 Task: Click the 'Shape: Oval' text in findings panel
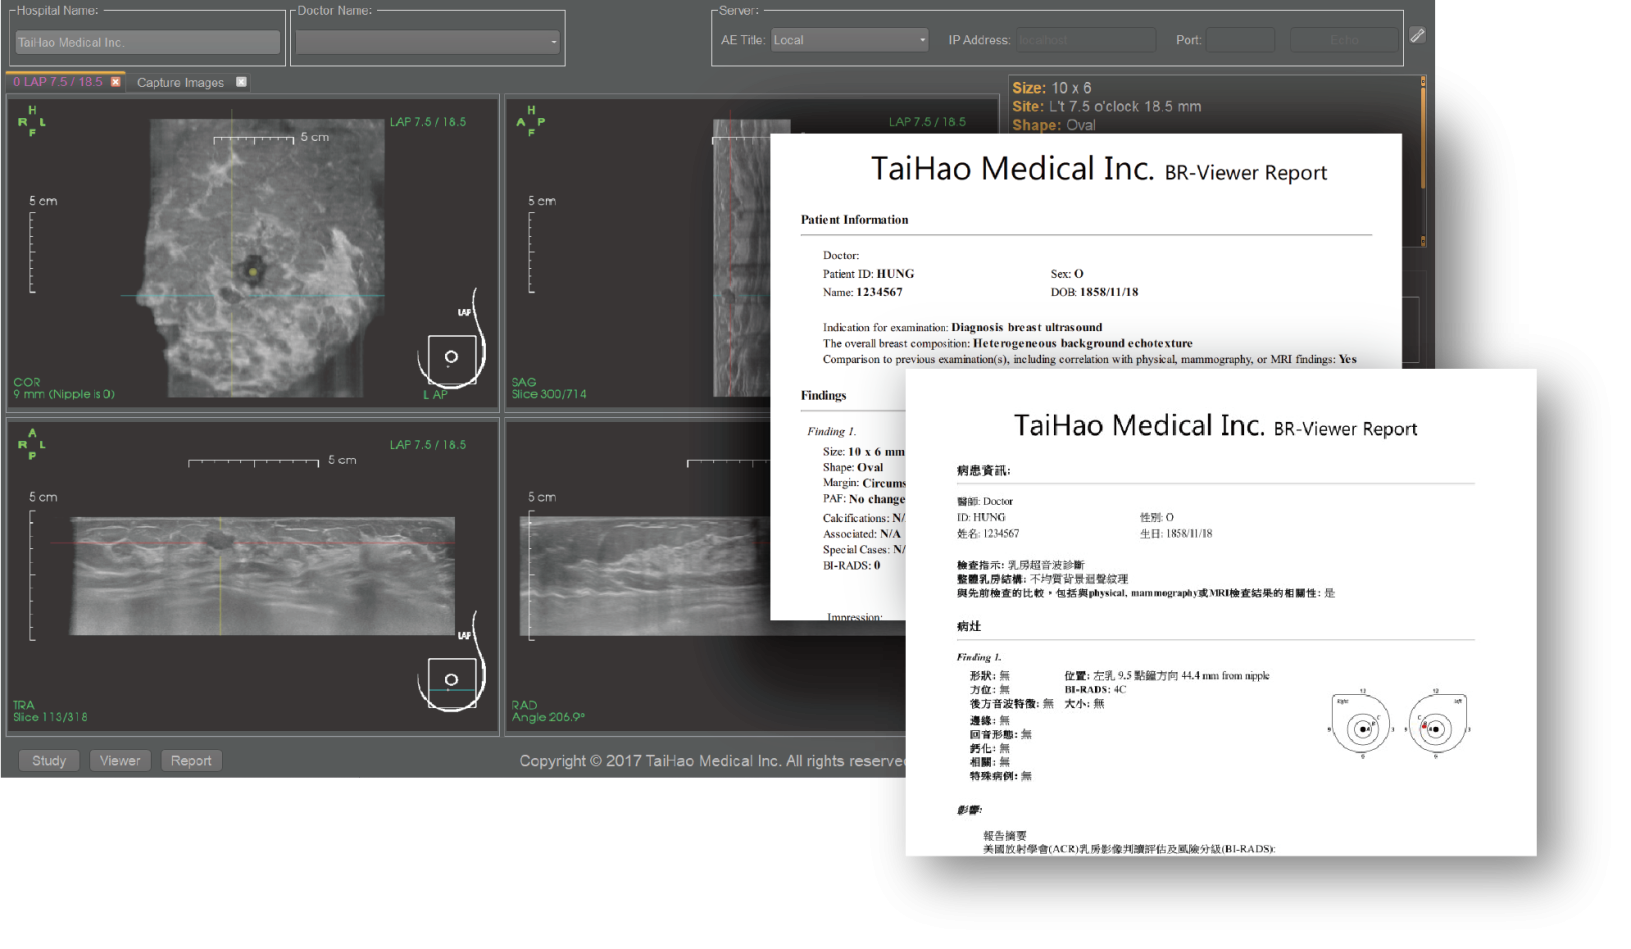coord(1054,125)
